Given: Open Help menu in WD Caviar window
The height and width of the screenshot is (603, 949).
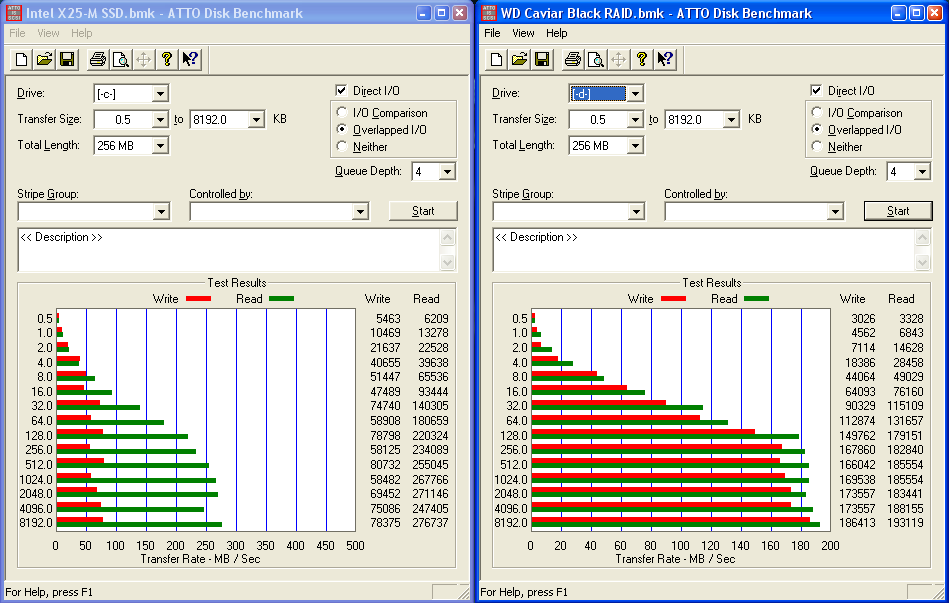Looking at the screenshot, I should tap(556, 33).
